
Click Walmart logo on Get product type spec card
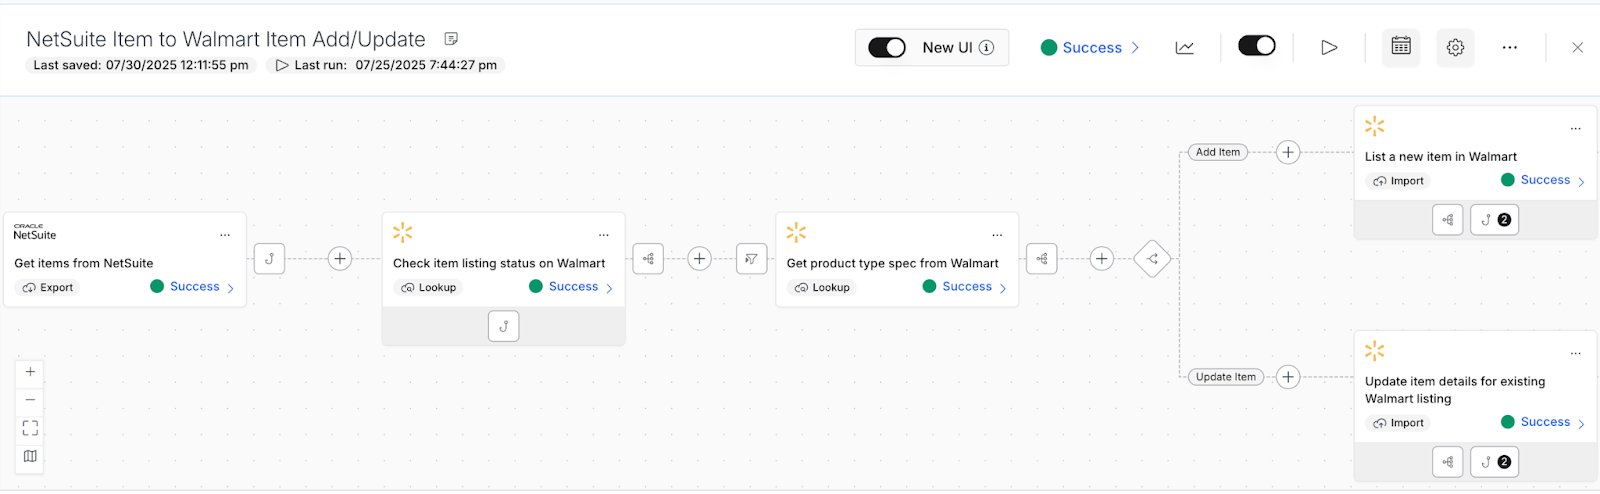pyautogui.click(x=796, y=233)
